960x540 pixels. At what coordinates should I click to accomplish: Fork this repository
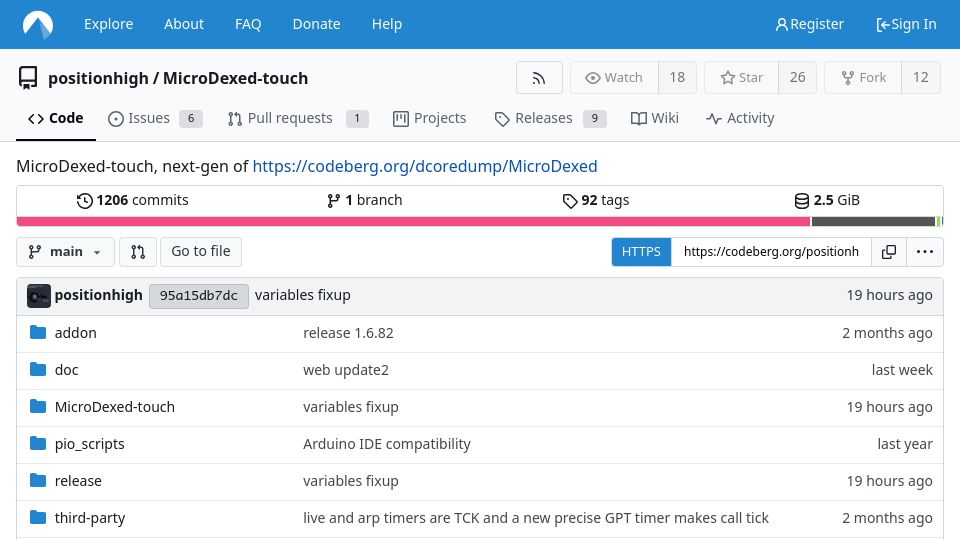coord(863,78)
